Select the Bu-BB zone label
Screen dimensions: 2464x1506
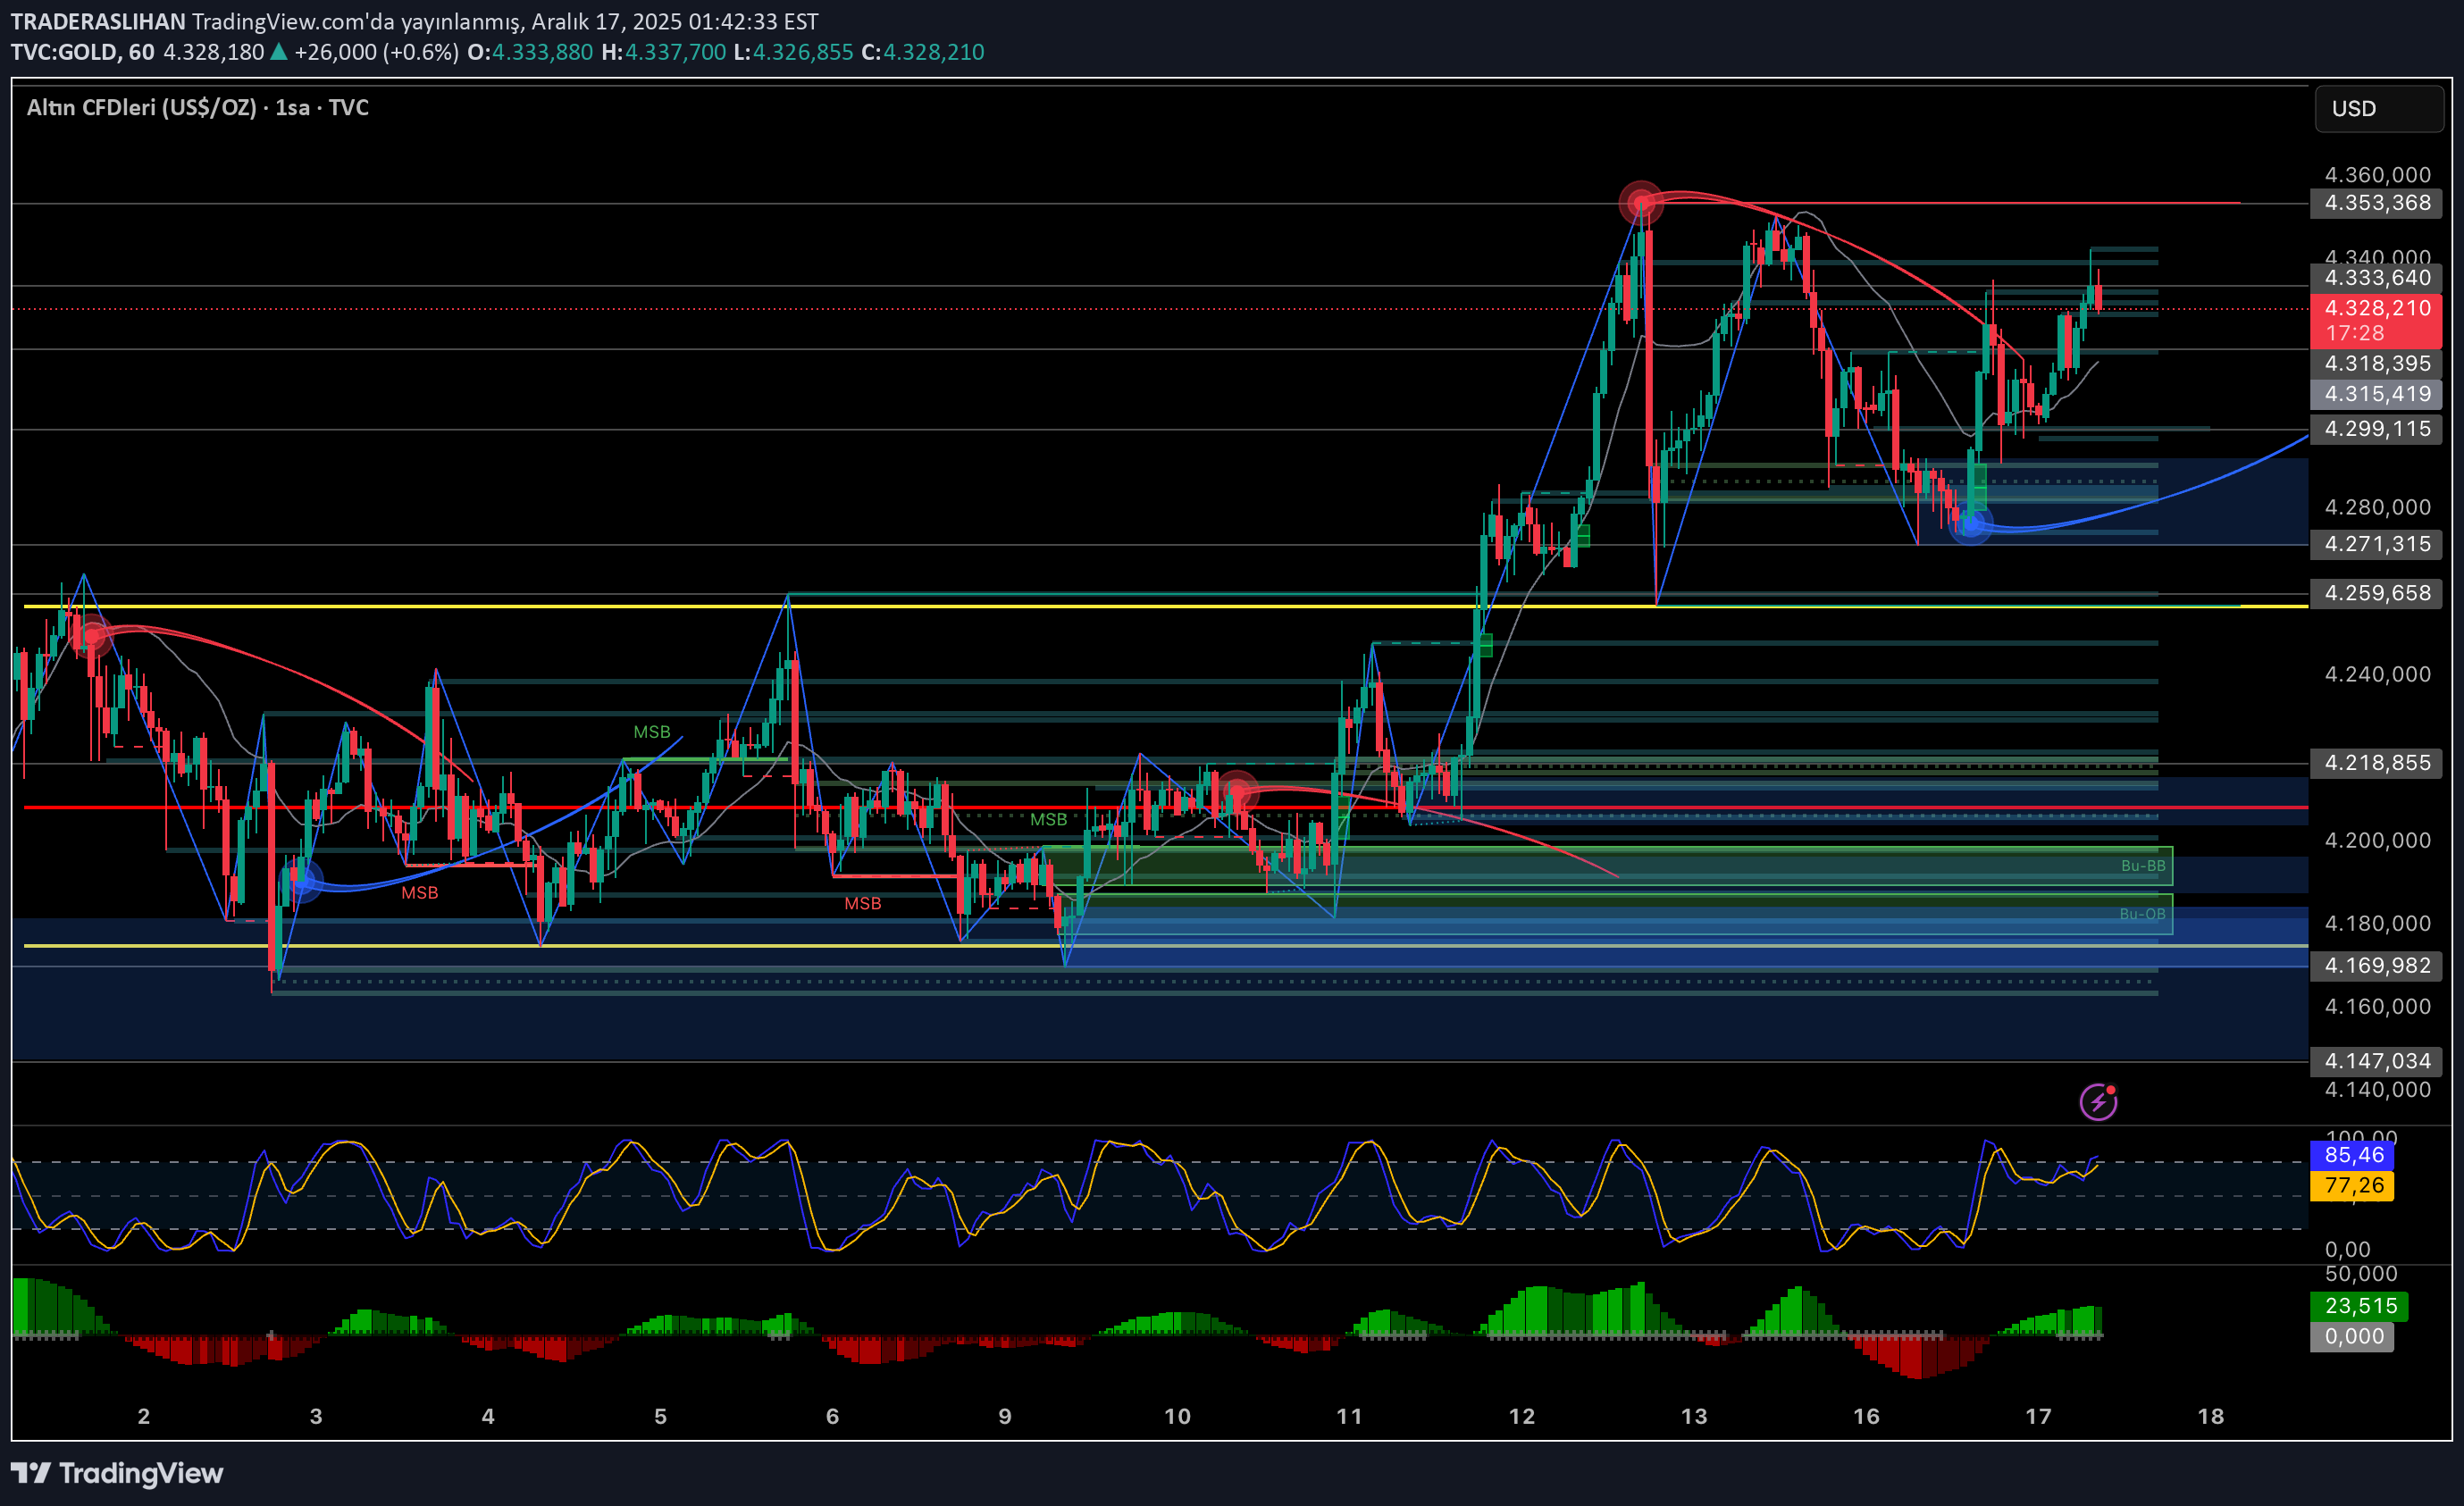(x=2142, y=866)
